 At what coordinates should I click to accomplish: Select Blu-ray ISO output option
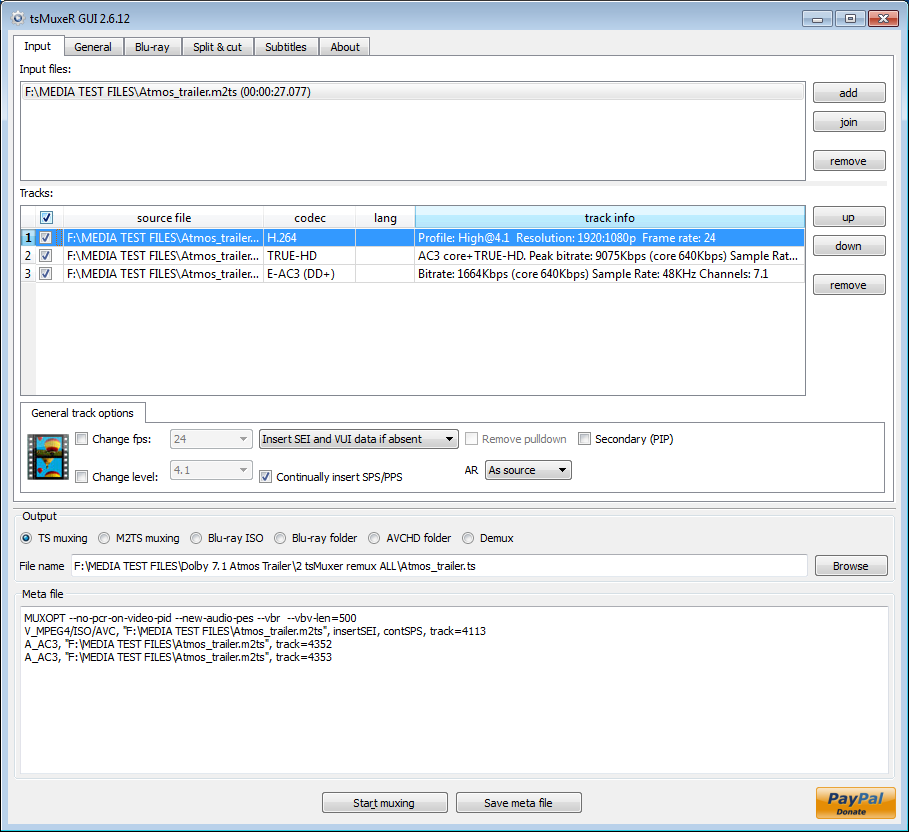point(196,538)
